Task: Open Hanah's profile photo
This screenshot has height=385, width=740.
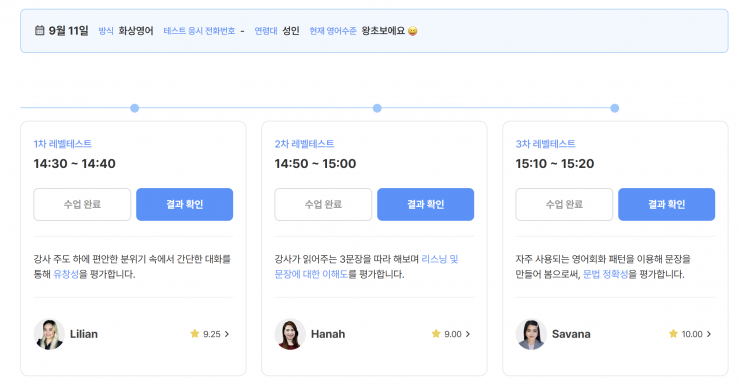Action: (290, 334)
